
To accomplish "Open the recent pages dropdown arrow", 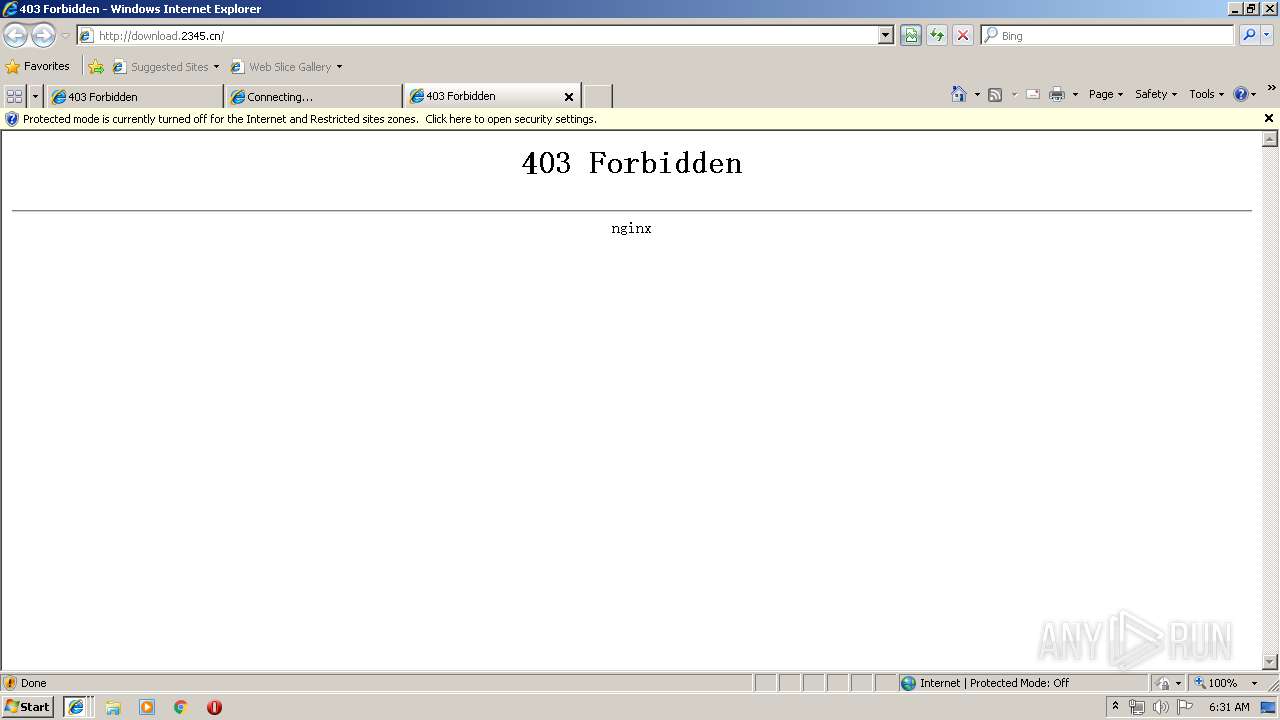I will 65,36.
